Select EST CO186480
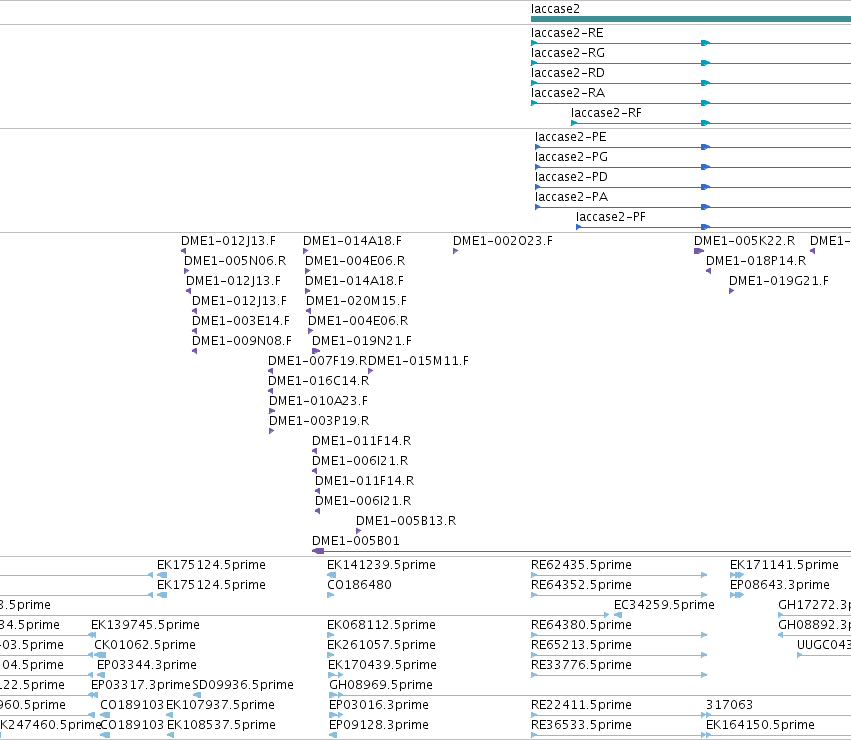Viewport: 851px width, 740px height. click(x=331, y=595)
